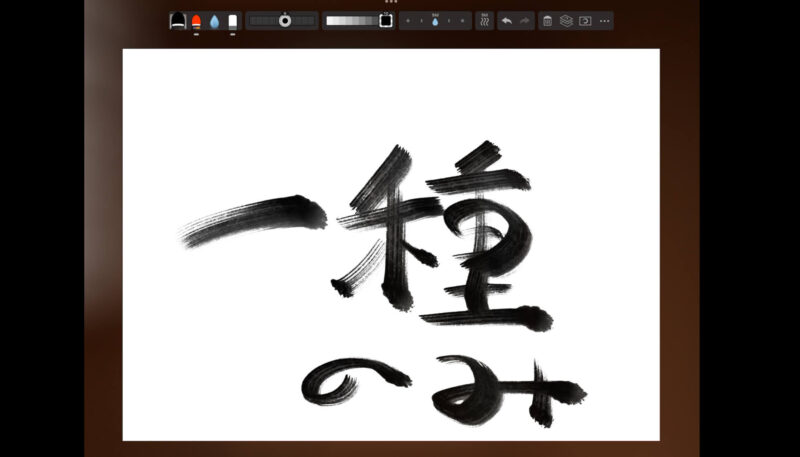800x457 pixels.
Task: Pick the black ink shade swatch
Action: pyautogui.click(x=386, y=20)
